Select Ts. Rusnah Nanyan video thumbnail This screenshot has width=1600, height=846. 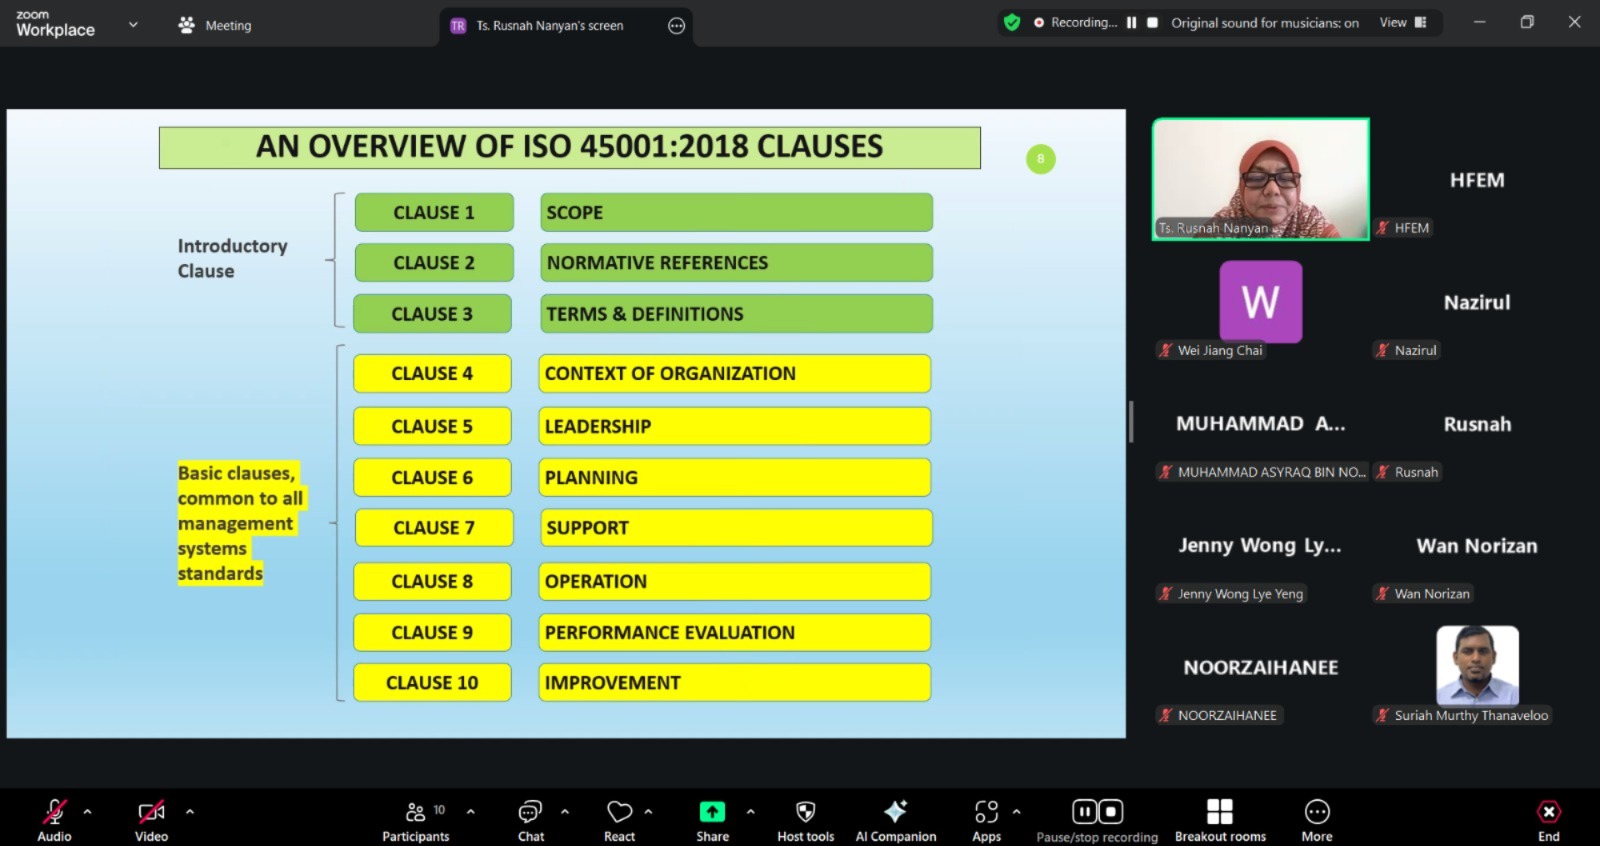point(1260,179)
